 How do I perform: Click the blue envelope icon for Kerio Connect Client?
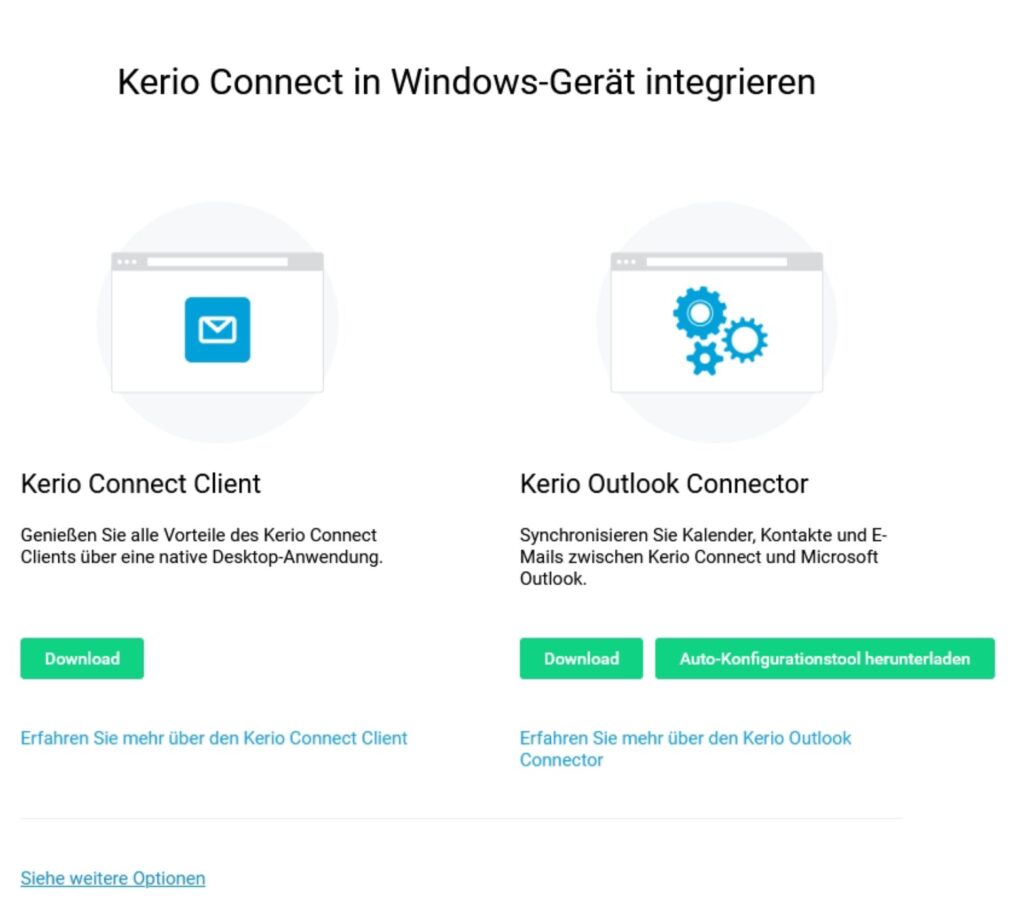pos(219,330)
